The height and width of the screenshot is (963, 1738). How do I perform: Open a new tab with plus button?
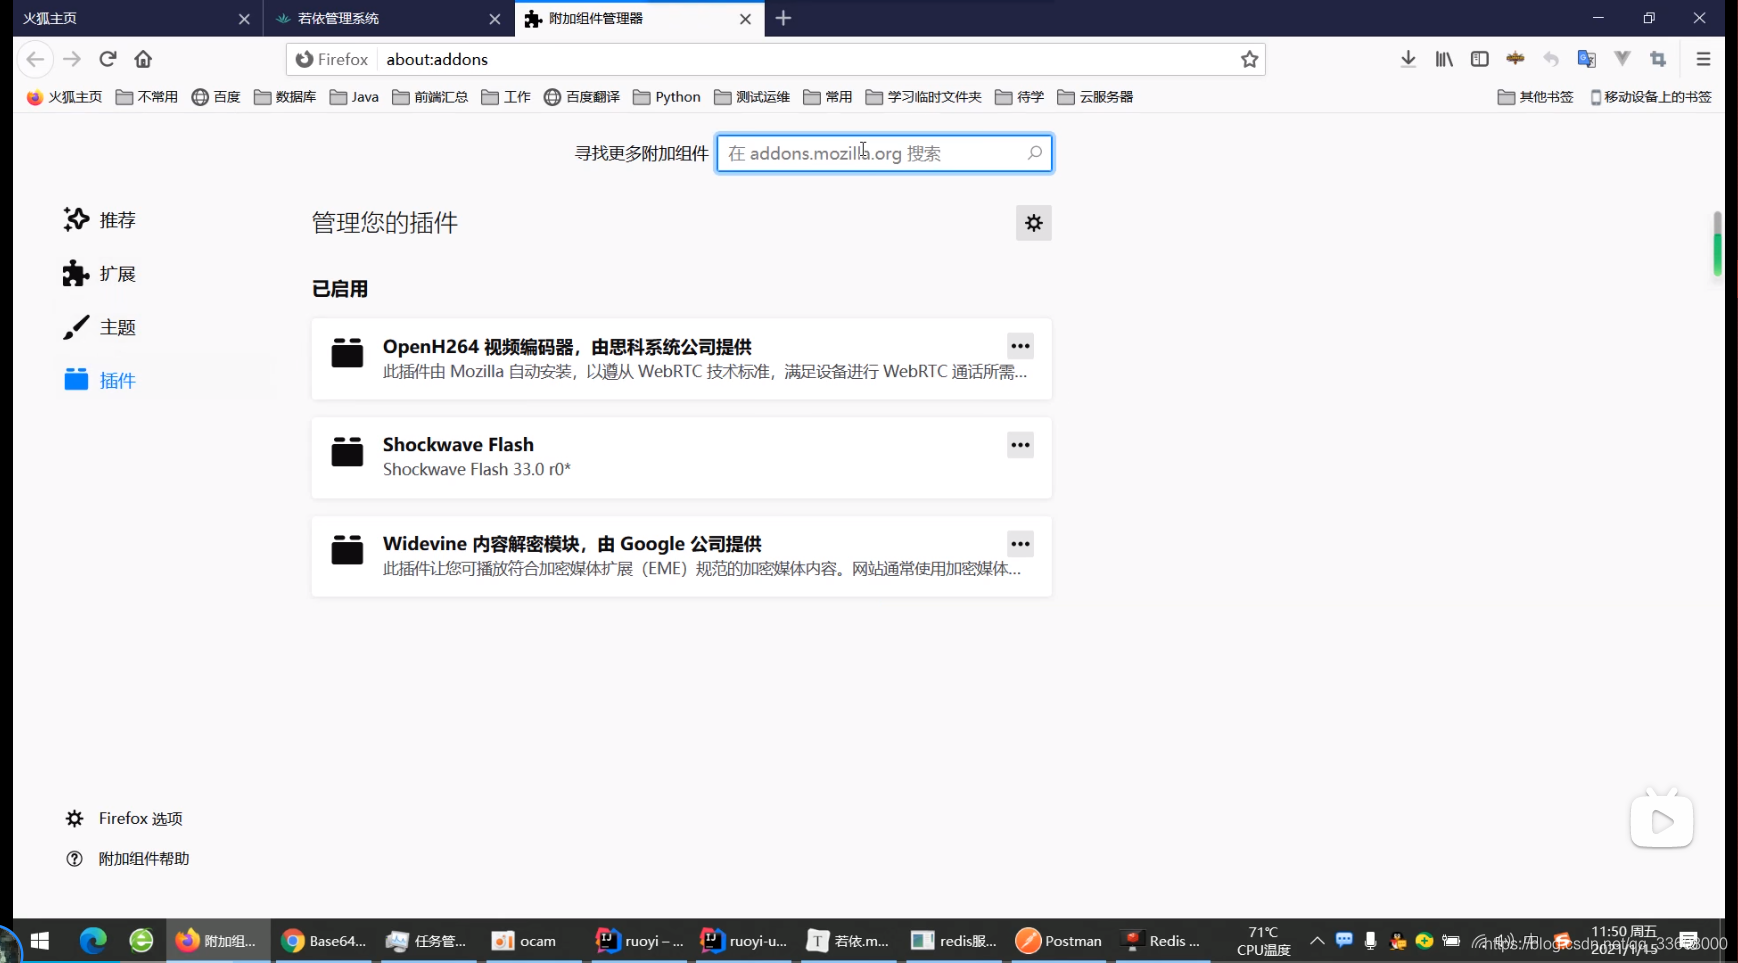783,18
